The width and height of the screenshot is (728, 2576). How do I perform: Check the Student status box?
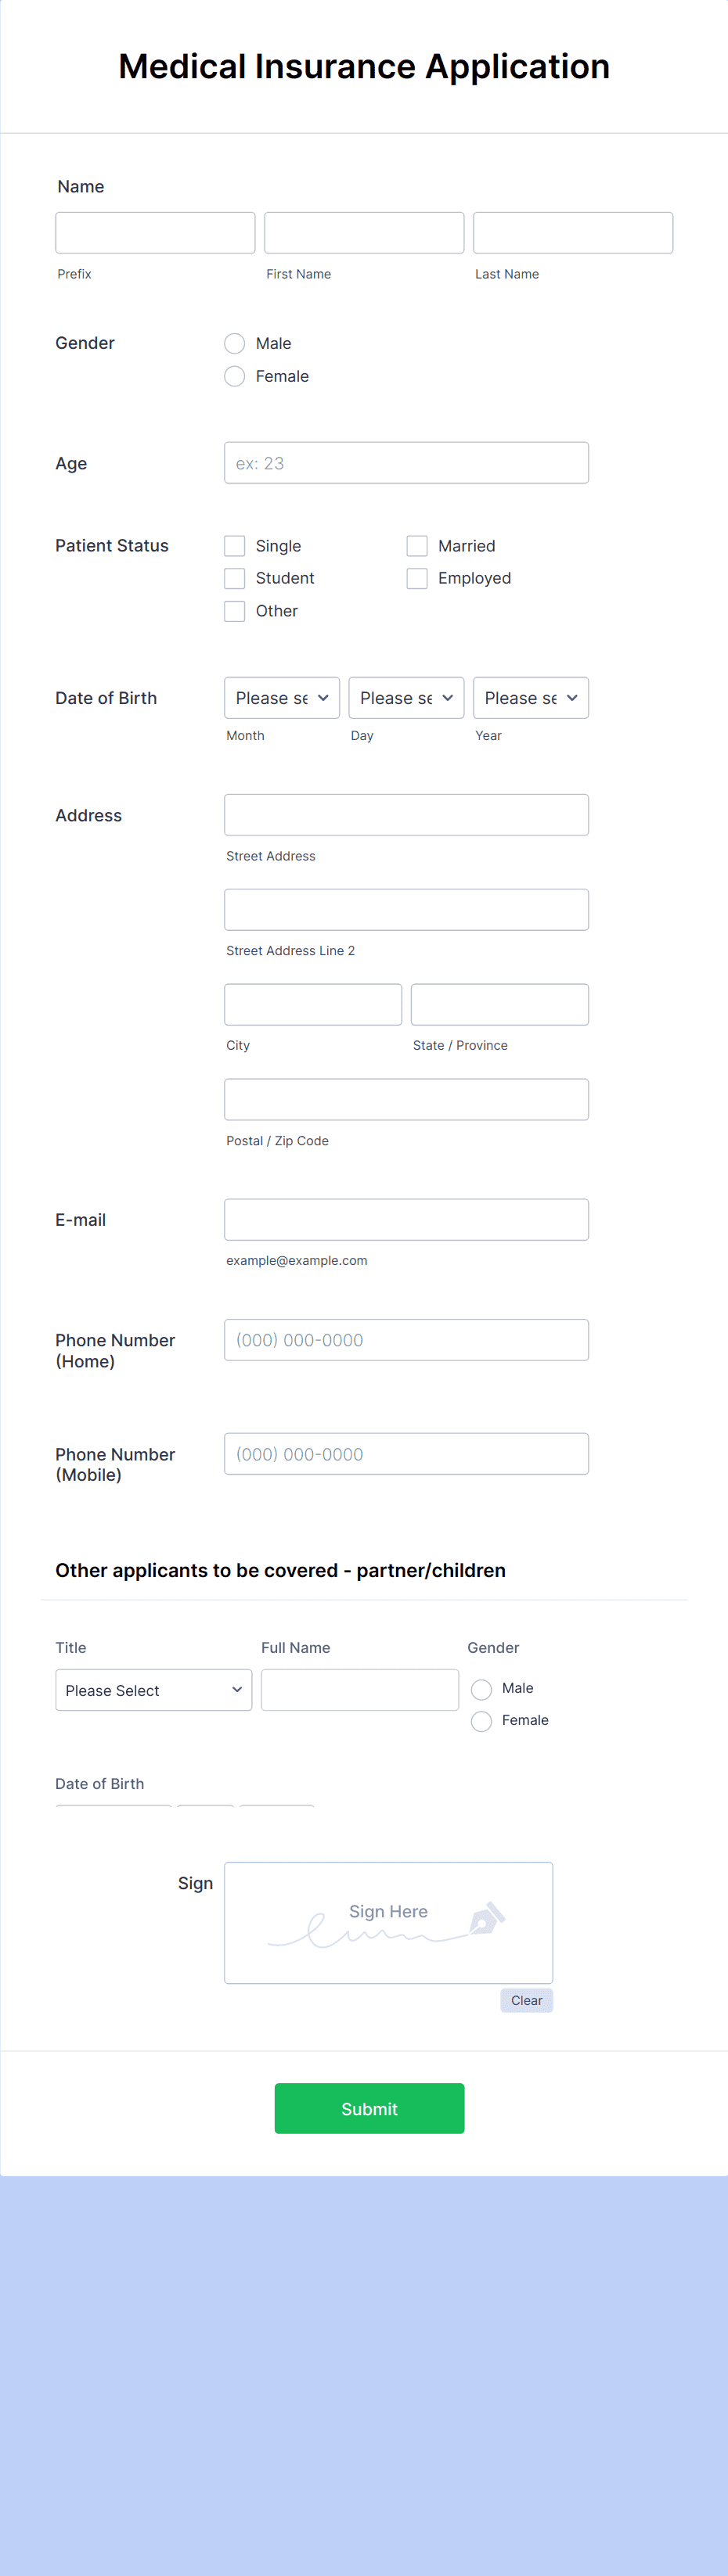pyautogui.click(x=234, y=578)
